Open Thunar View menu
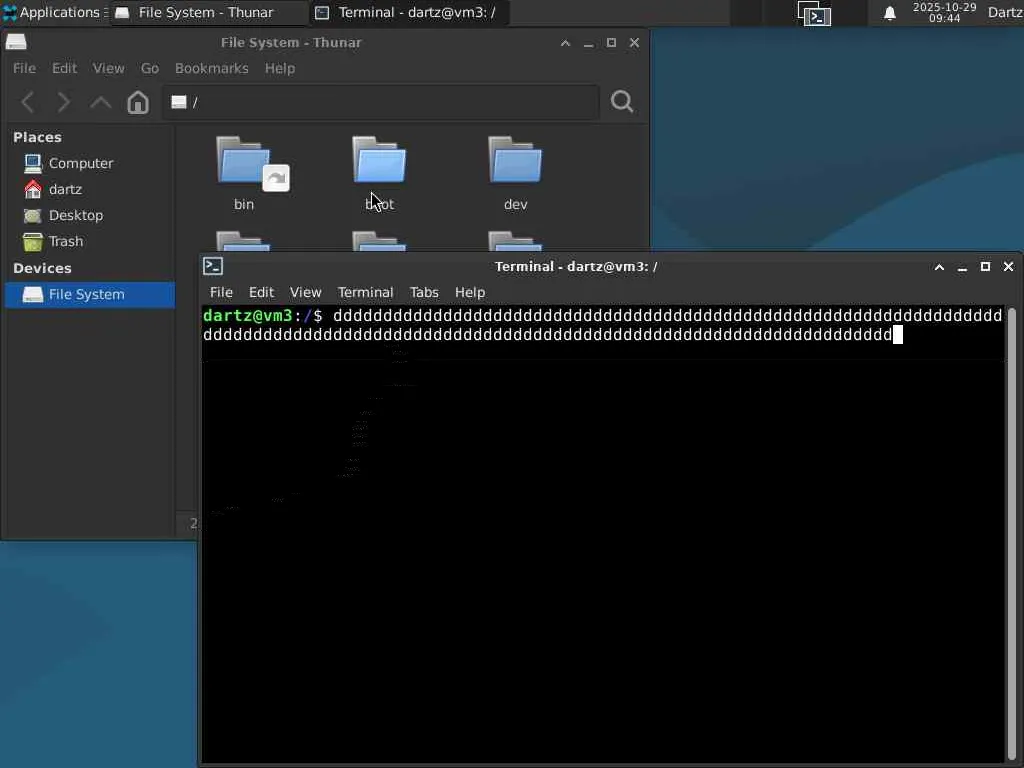 (x=108, y=68)
